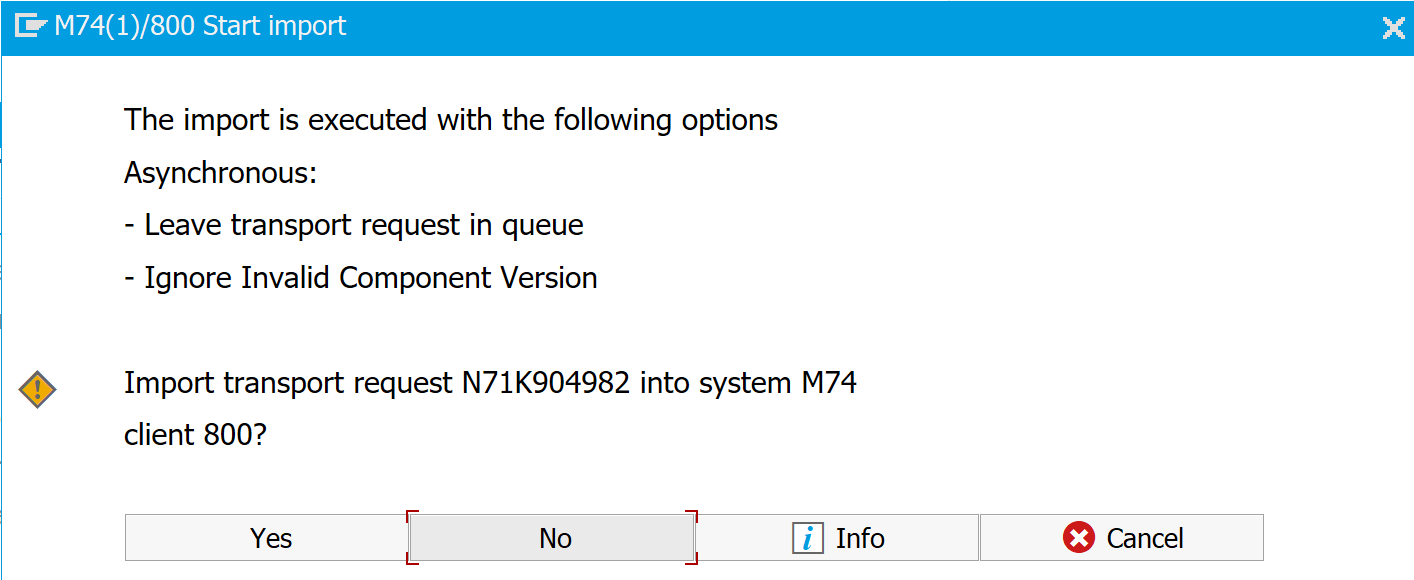The image size is (1414, 580).
Task: Click the yellow warning diamond icon
Action: point(38,389)
